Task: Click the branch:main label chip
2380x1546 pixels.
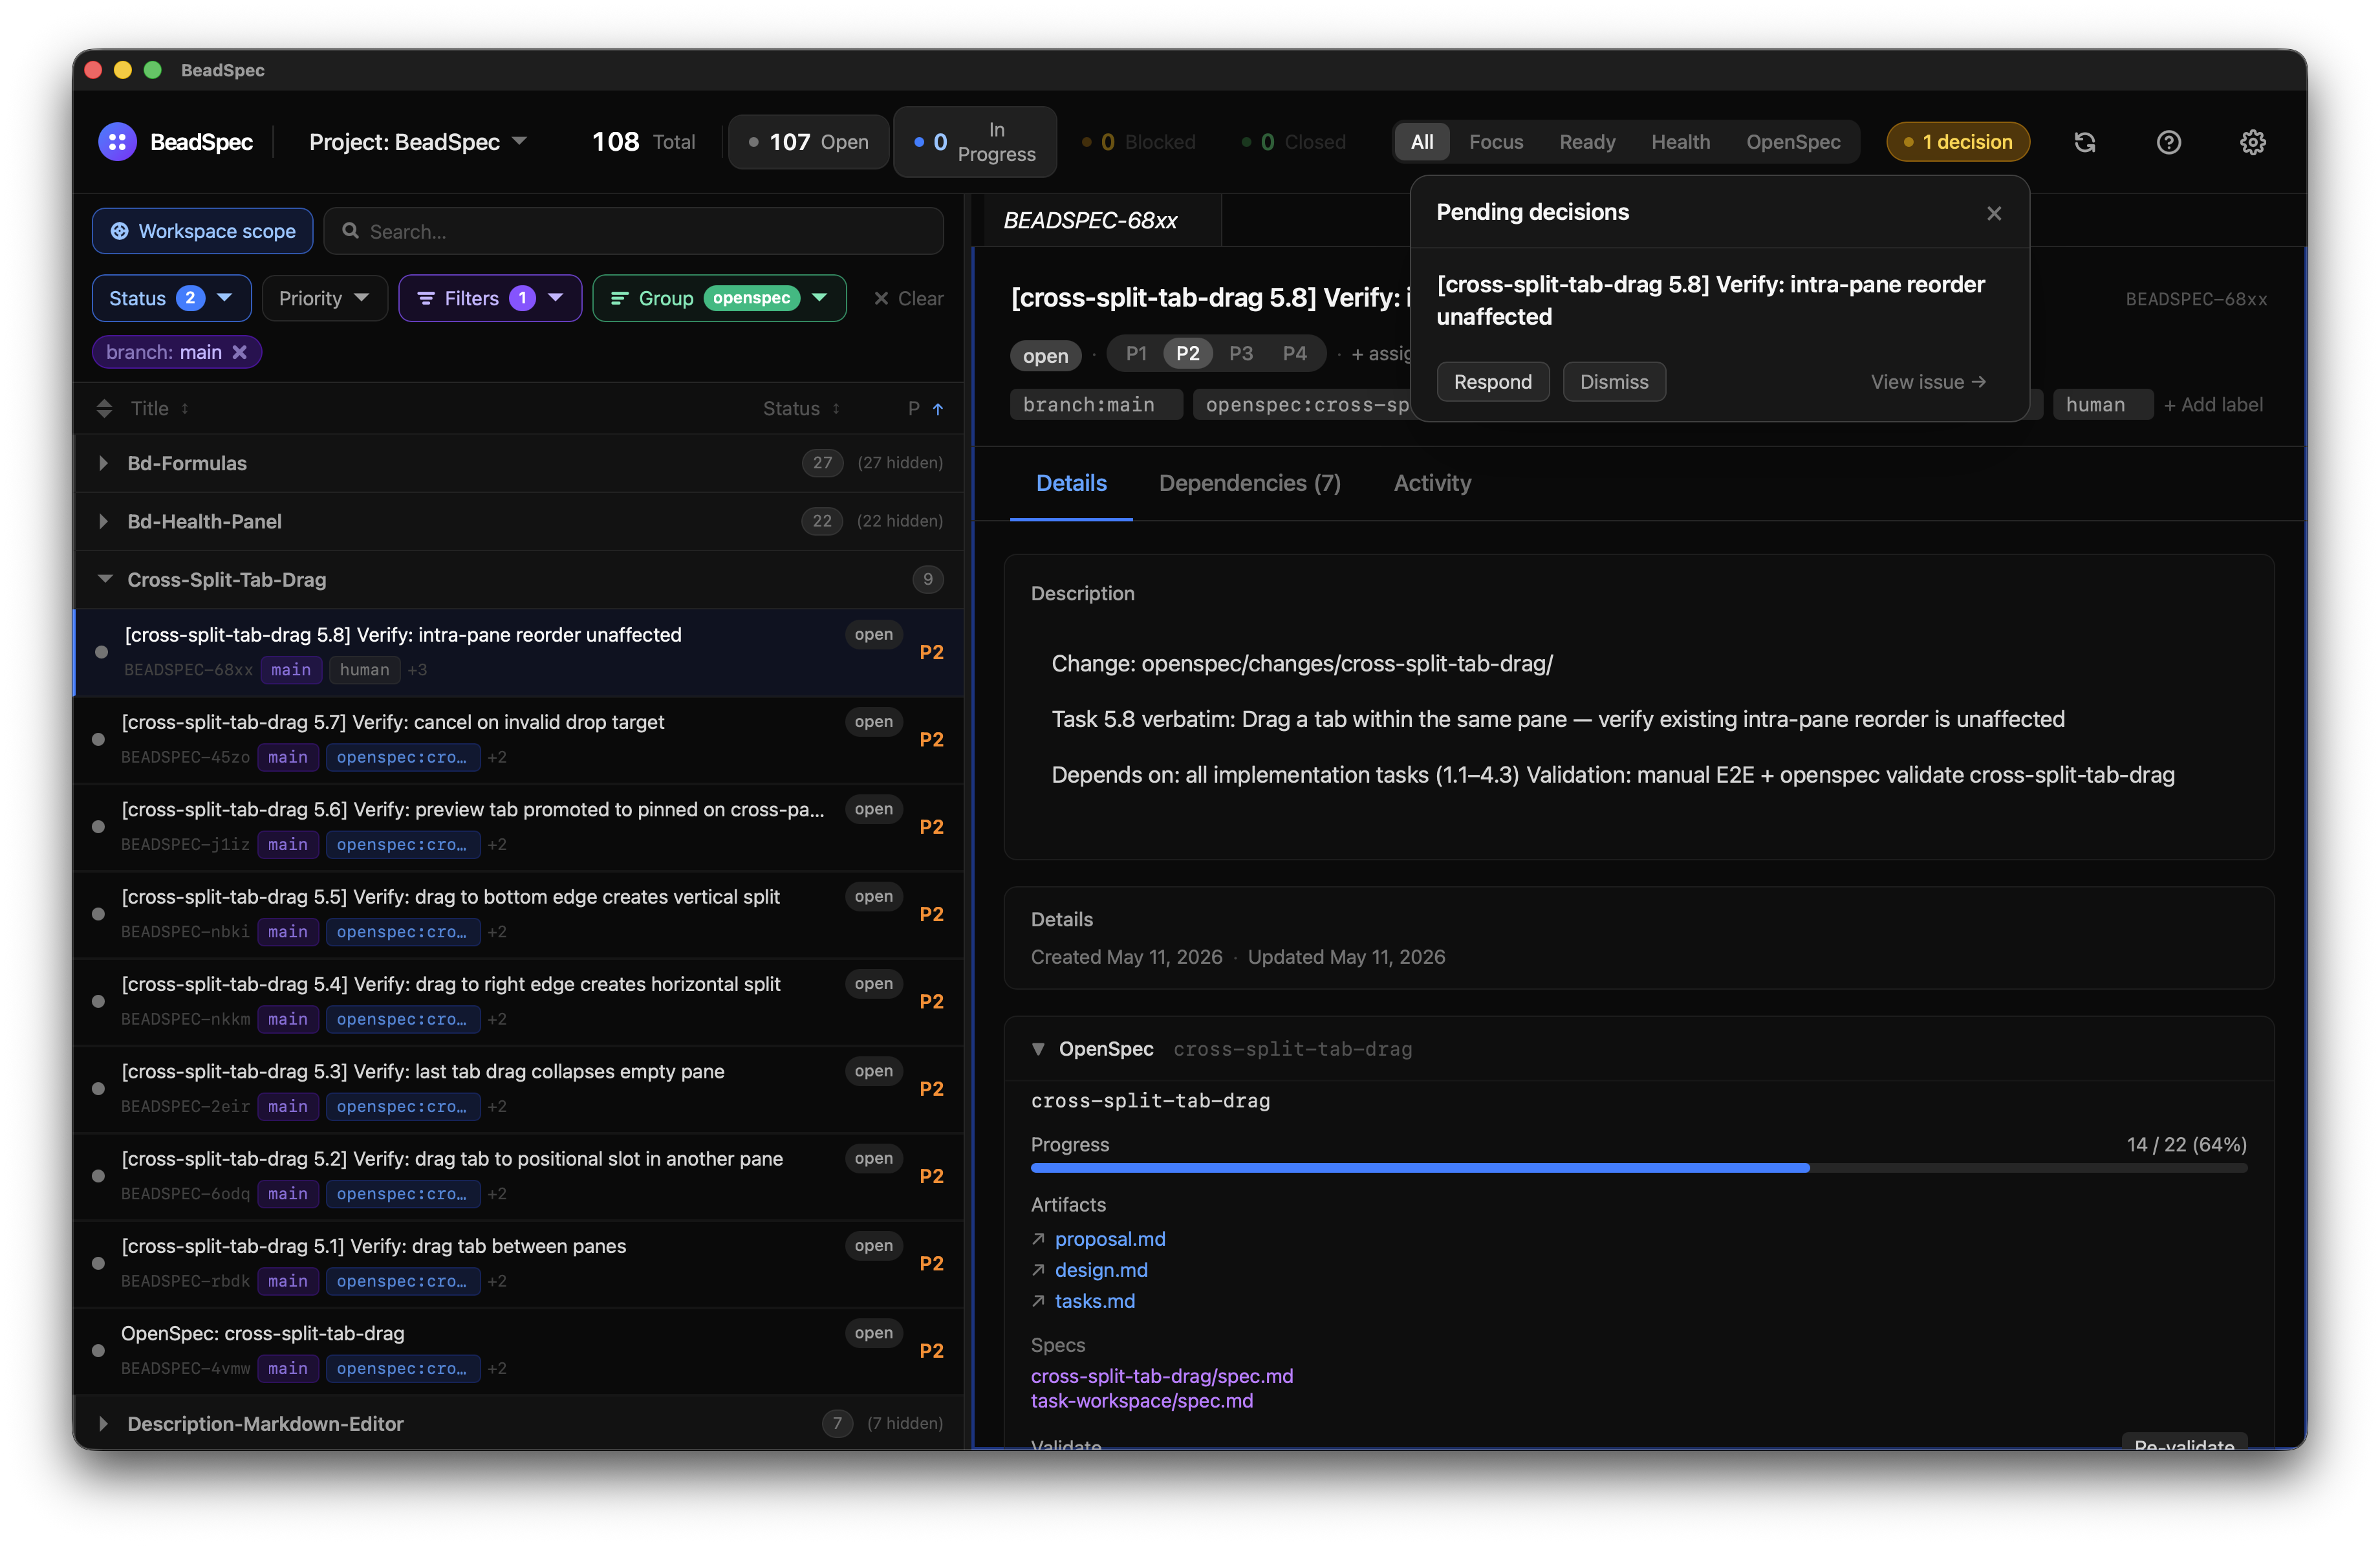Action: 1095,404
